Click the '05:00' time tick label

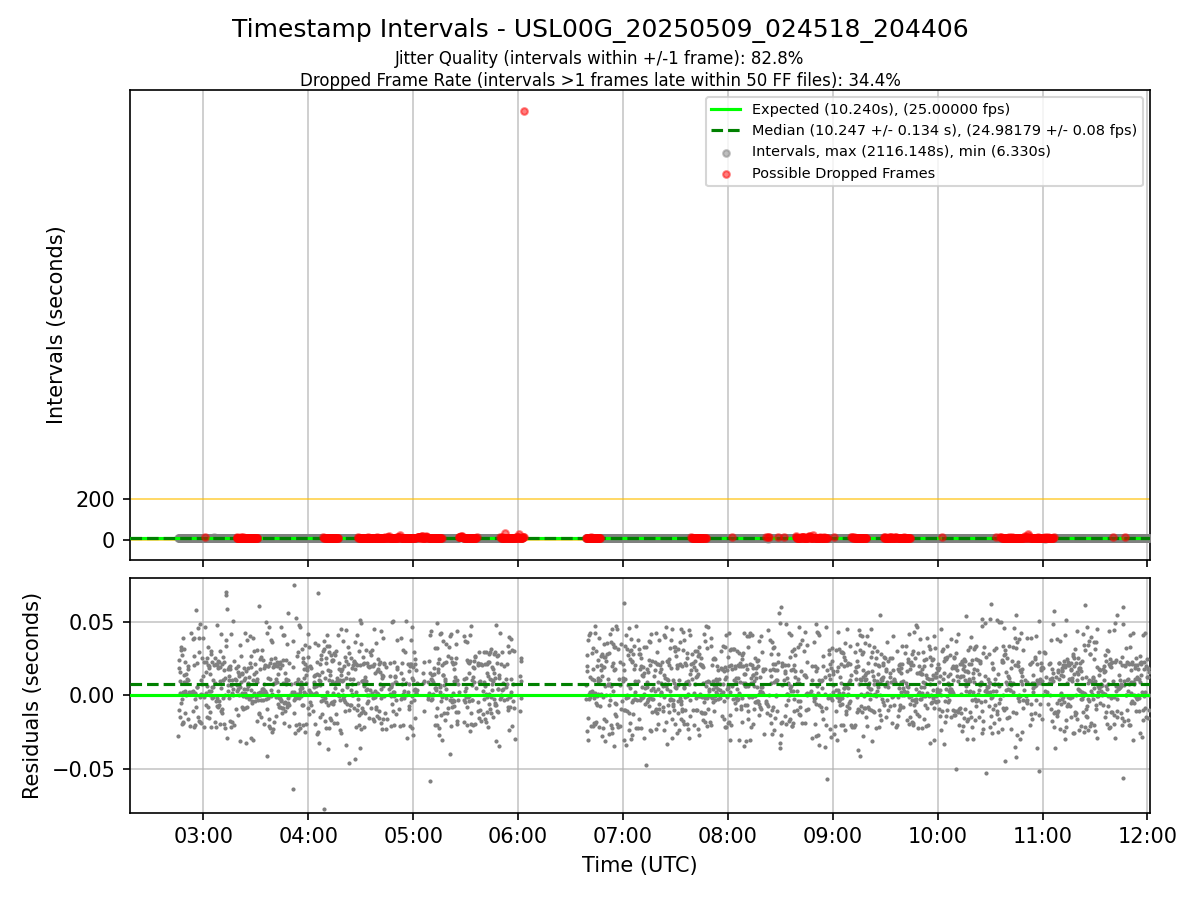point(413,835)
